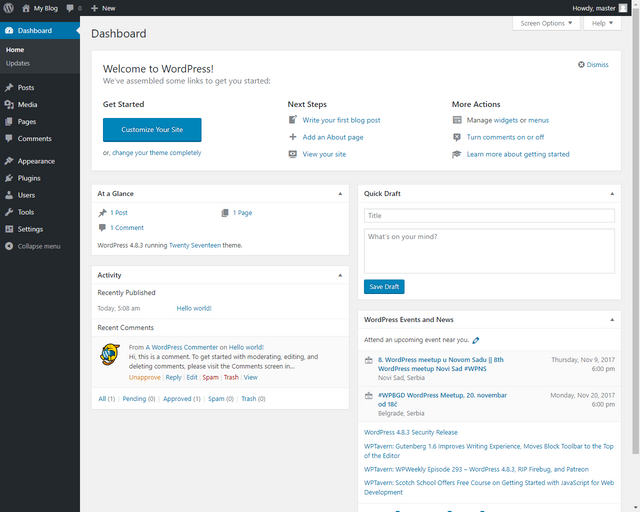Screen dimensions: 640x512
Task: Open My Blog home icon
Action: pyautogui.click(x=26, y=8)
